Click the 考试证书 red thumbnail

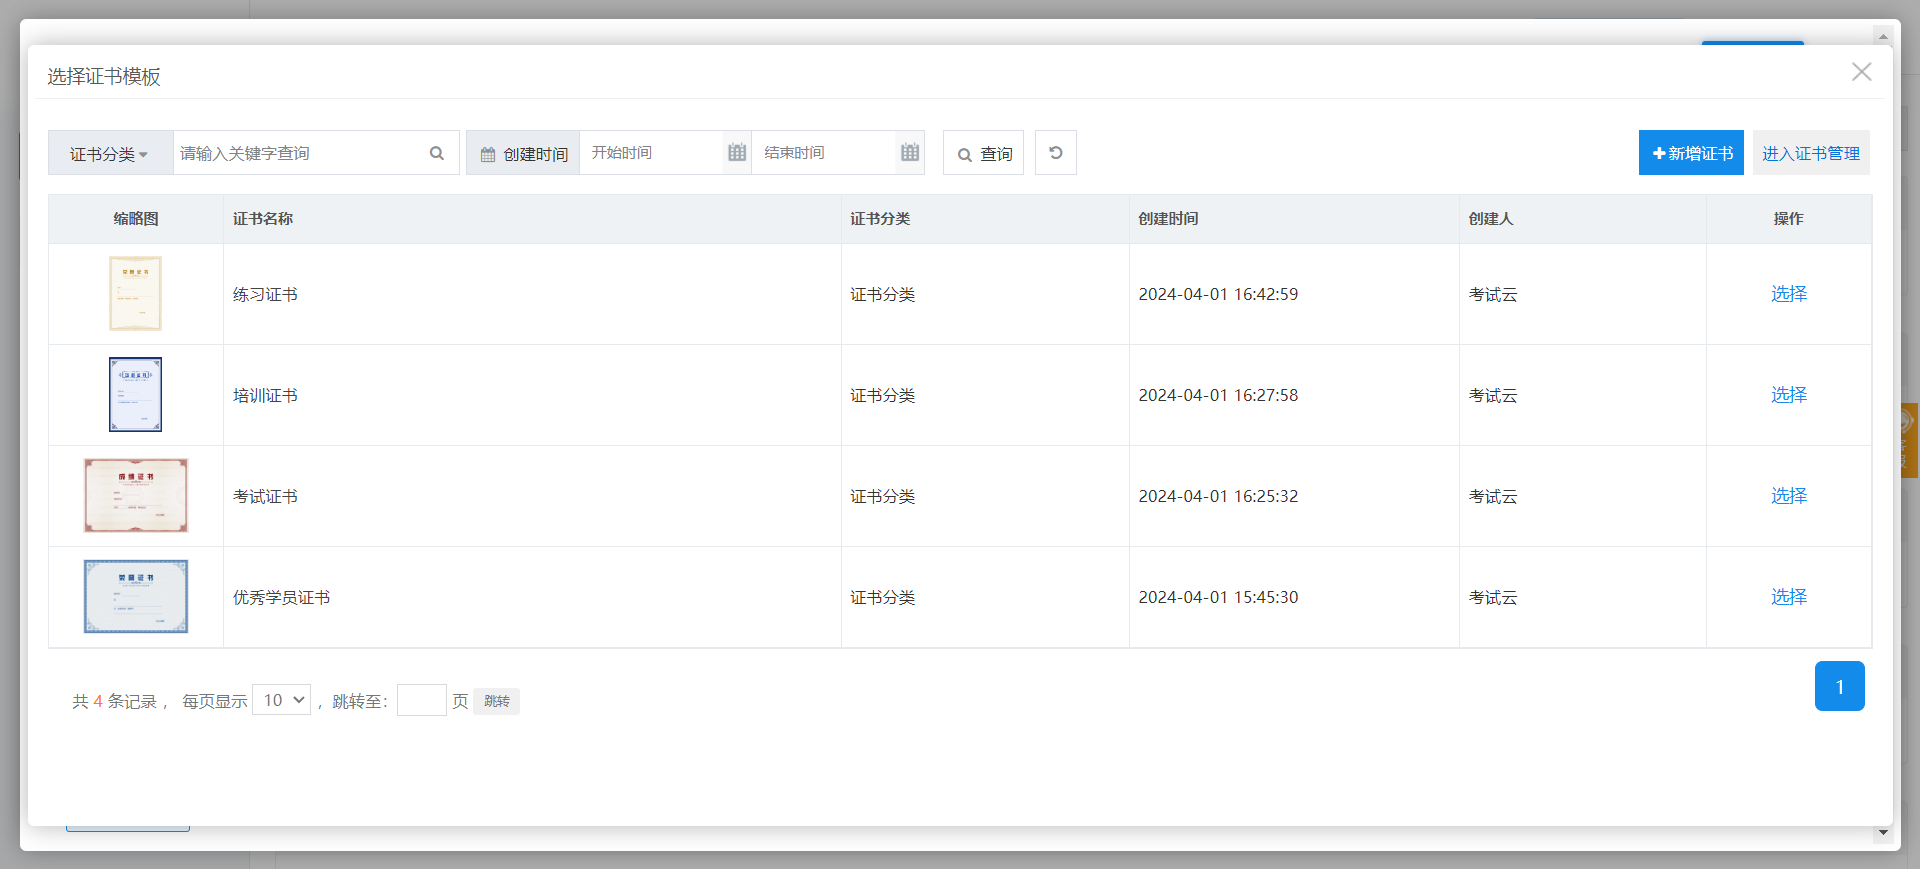(x=135, y=496)
